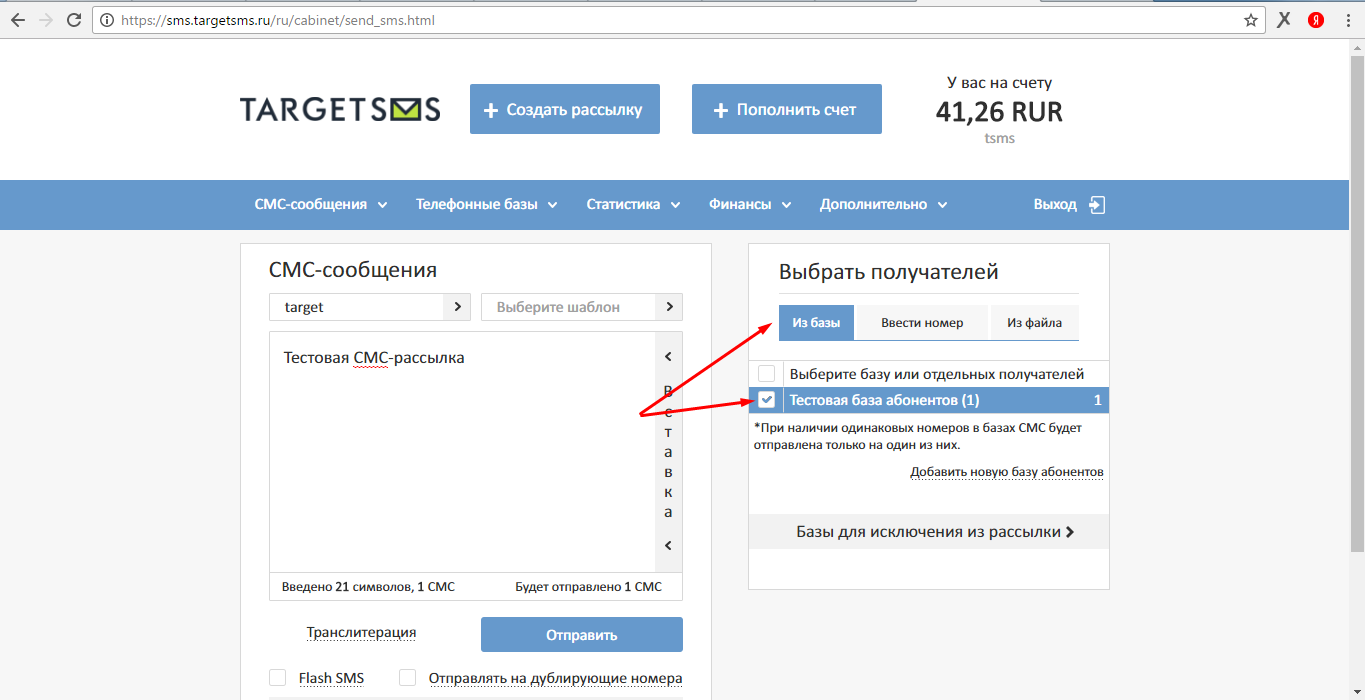The width and height of the screenshot is (1365, 700).
Task: Click 'Выбрать получателей' heading
Action: click(888, 272)
